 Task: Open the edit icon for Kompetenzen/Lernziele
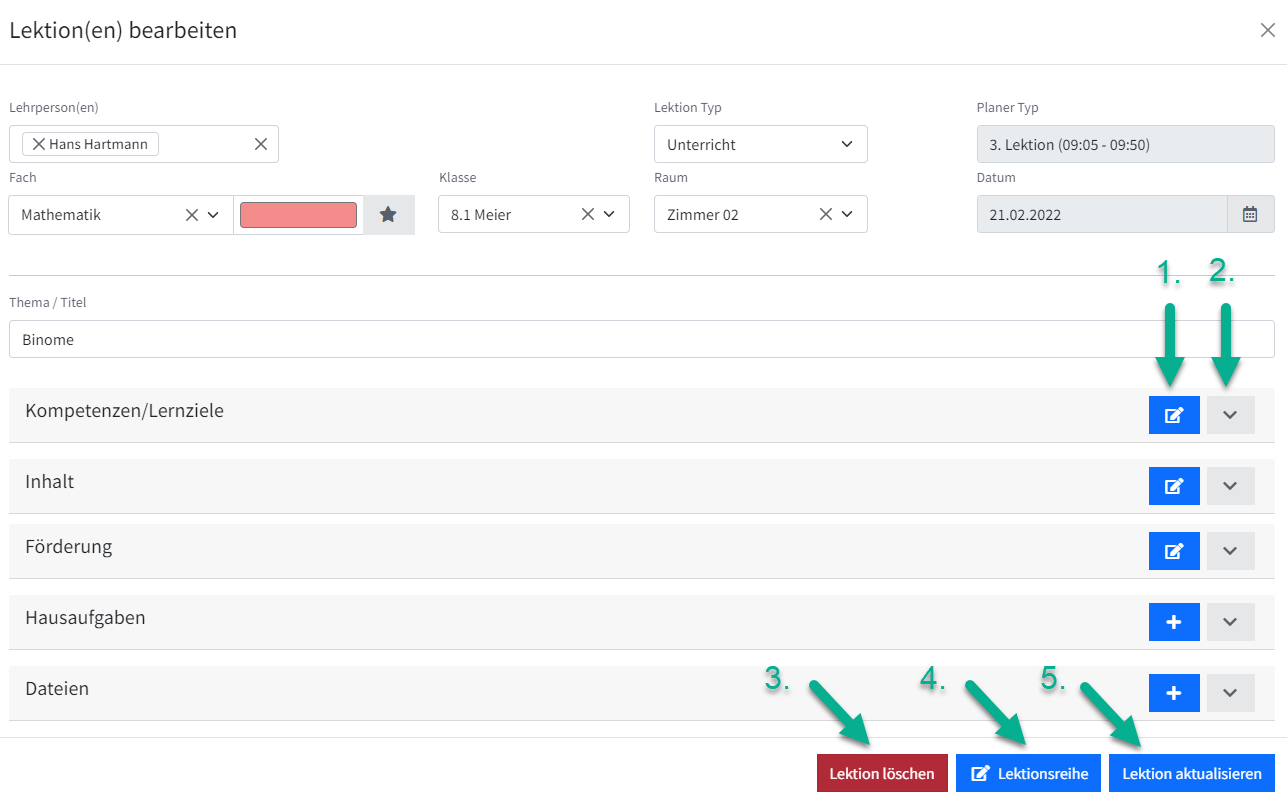point(1174,415)
